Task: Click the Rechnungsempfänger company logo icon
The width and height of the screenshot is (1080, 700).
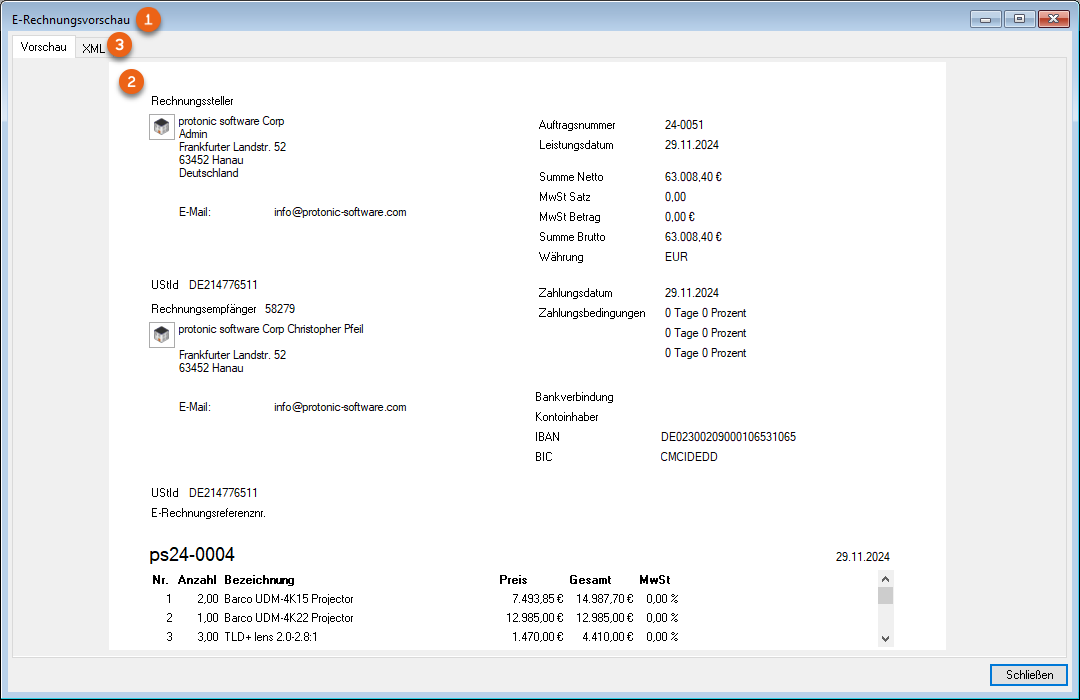Action: 162,335
